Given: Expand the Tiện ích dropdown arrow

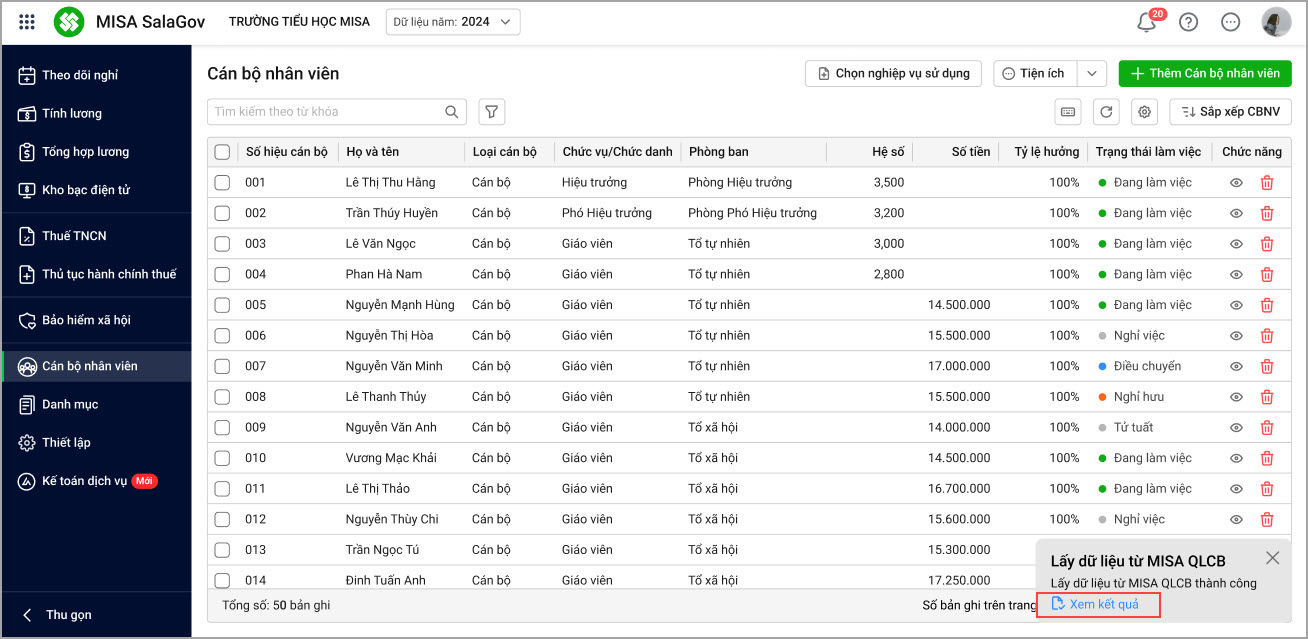Looking at the screenshot, I should click(x=1093, y=74).
